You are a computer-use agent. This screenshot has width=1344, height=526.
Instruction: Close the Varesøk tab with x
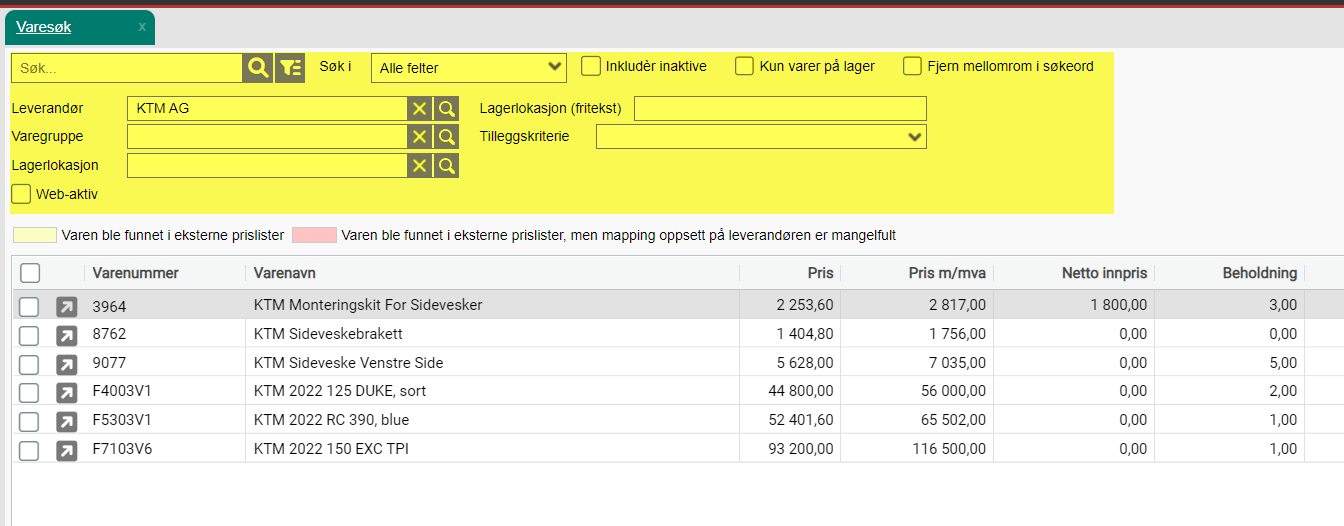pos(142,27)
